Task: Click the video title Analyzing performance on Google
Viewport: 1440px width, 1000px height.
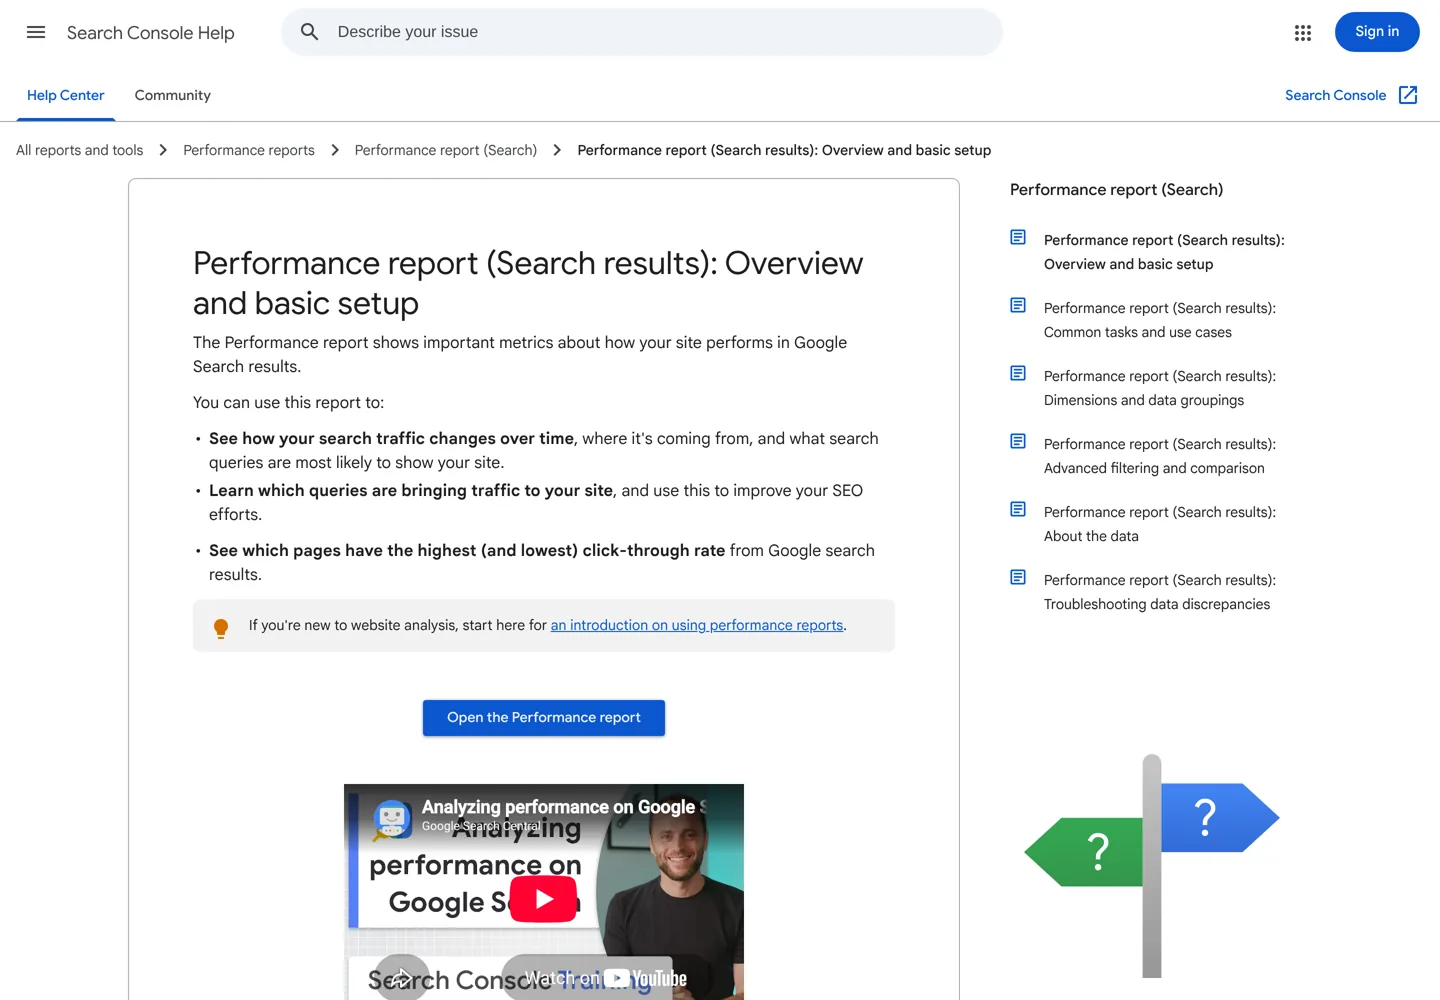Action: pos(563,807)
